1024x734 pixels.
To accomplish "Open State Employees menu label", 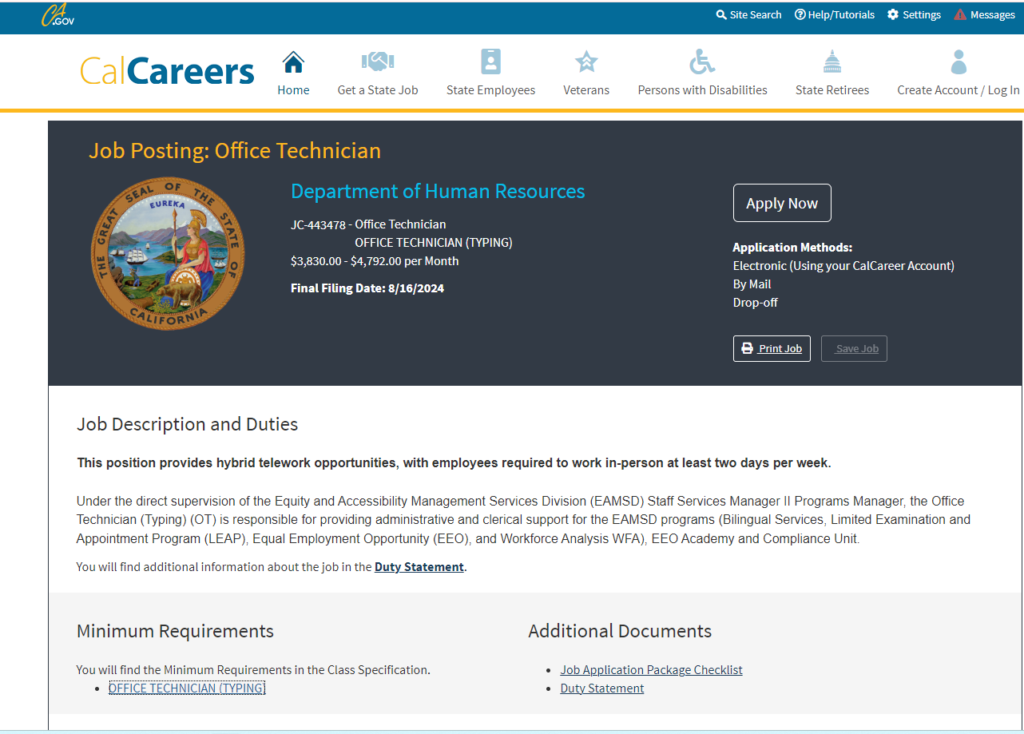I will click(x=490, y=90).
